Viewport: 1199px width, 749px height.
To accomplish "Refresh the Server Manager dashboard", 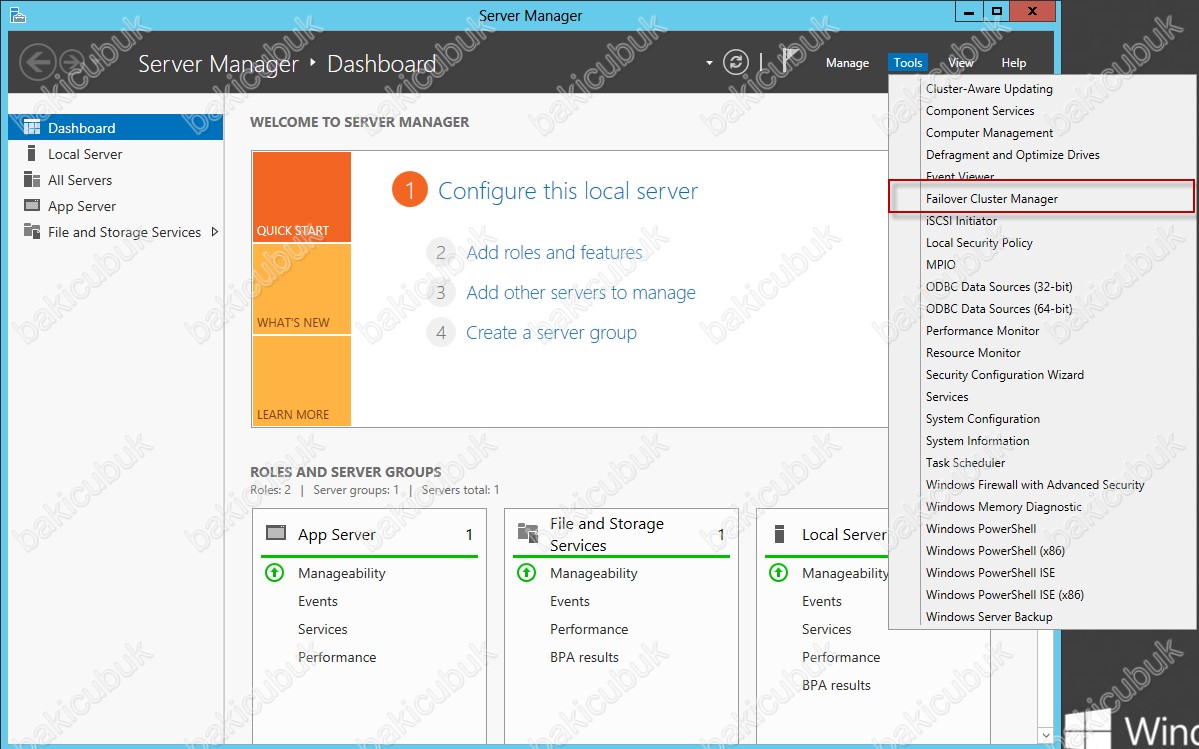I will (x=736, y=63).
